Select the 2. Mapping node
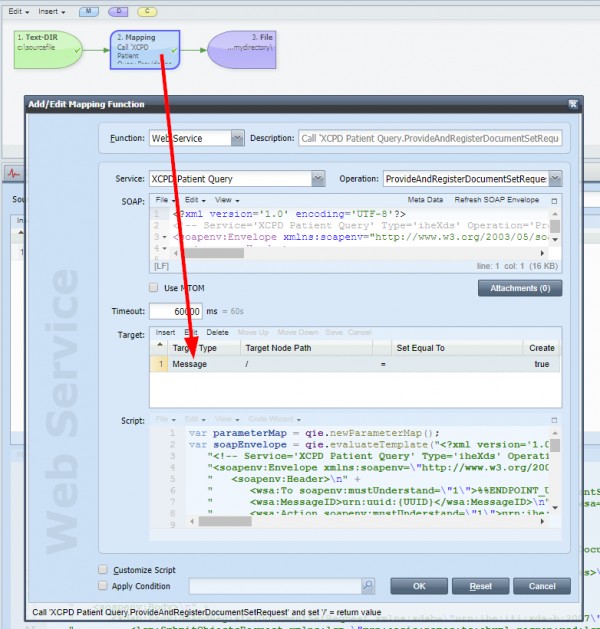 (x=145, y=50)
